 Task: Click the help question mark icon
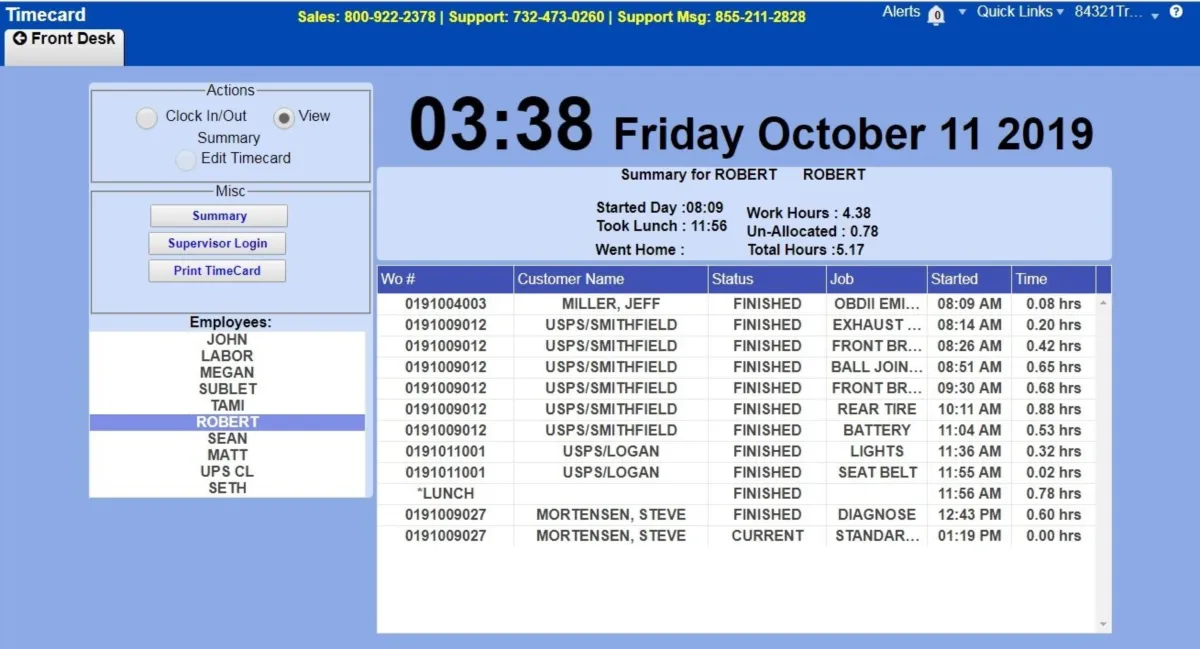point(1176,12)
